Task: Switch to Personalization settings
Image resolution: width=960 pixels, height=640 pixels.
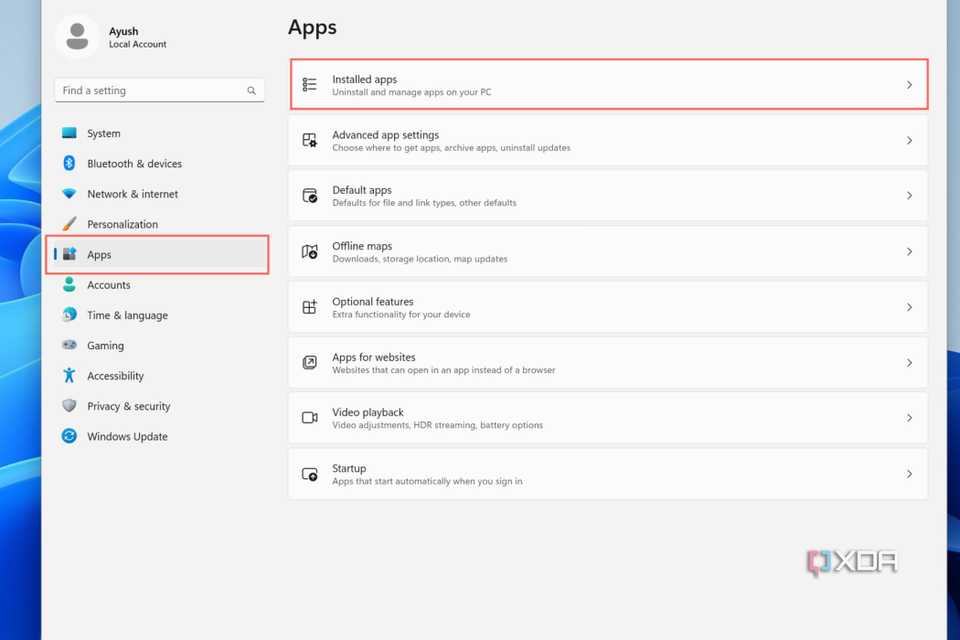Action: click(122, 224)
